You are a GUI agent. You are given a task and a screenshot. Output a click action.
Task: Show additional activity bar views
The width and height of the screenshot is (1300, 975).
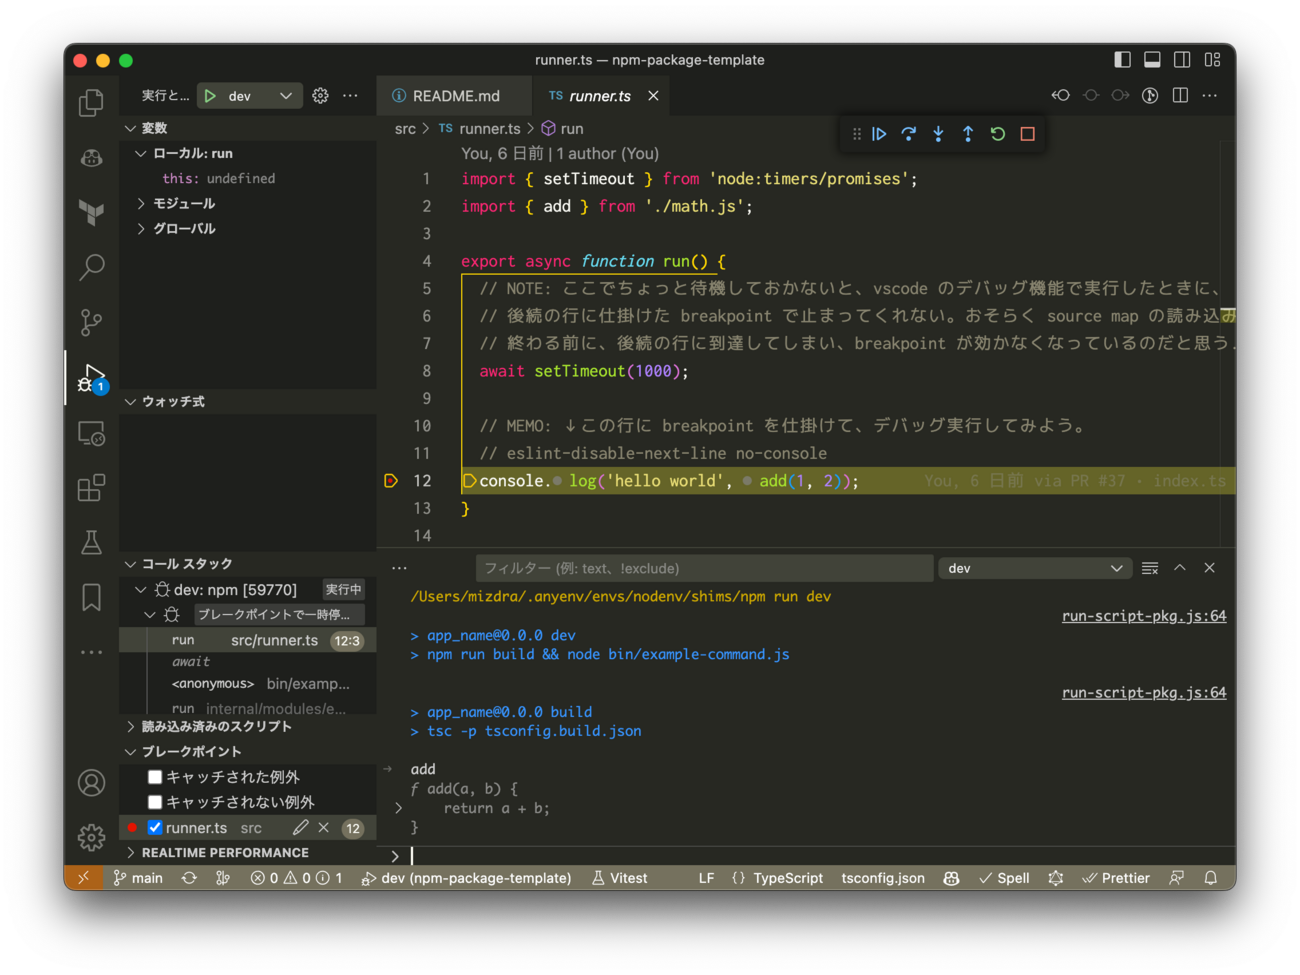click(91, 652)
